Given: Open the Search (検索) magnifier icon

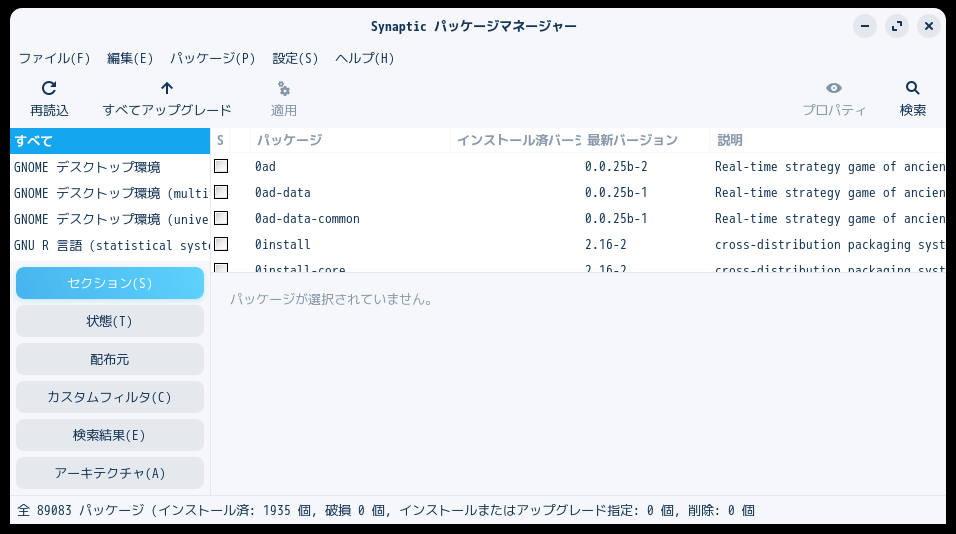Looking at the screenshot, I should click(912, 89).
